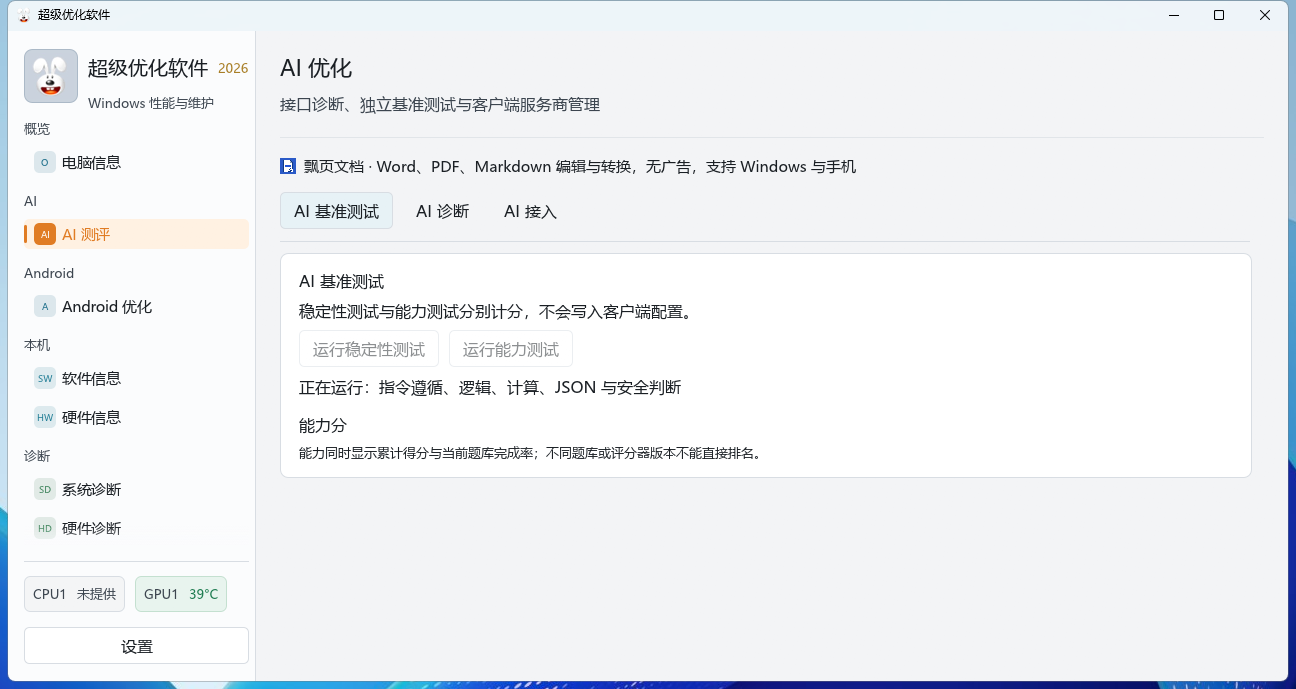The image size is (1296, 689).
Task: Click the 能力同时显示累计得分 note text
Action: (x=533, y=453)
